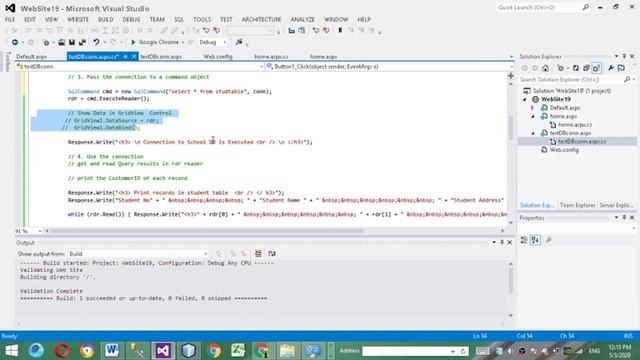Image resolution: width=640 pixels, height=360 pixels.
Task: Click Property Pages wrench in Properties panel
Action: click(x=549, y=240)
